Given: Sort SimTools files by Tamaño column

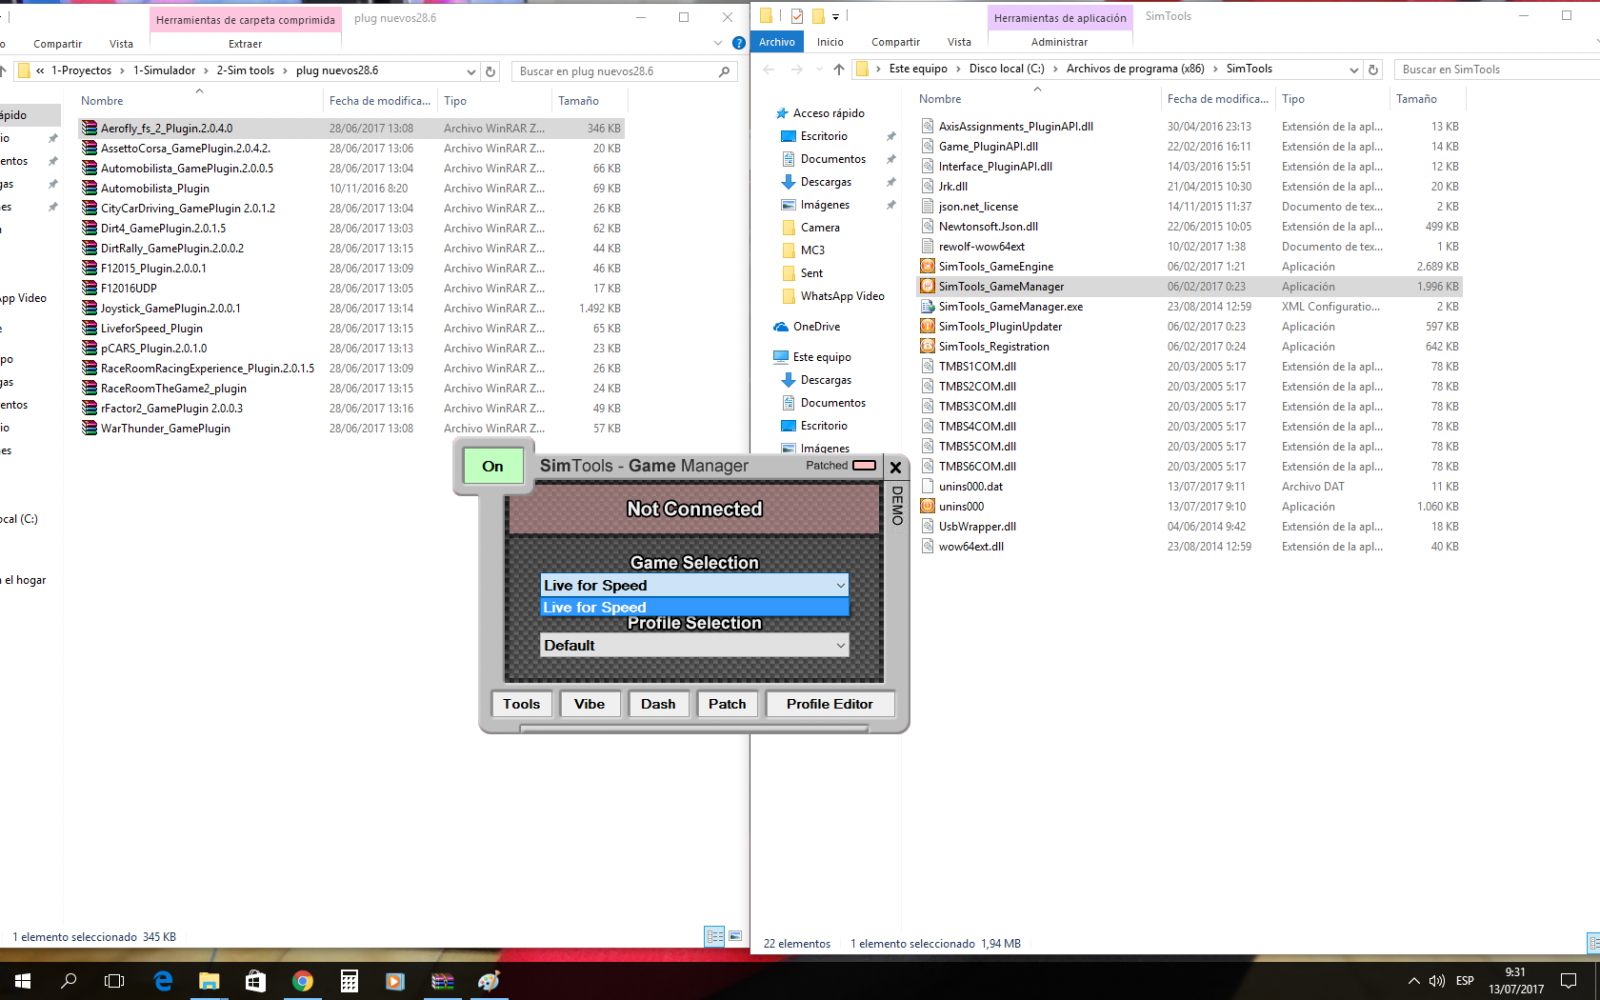Looking at the screenshot, I should pos(1416,99).
